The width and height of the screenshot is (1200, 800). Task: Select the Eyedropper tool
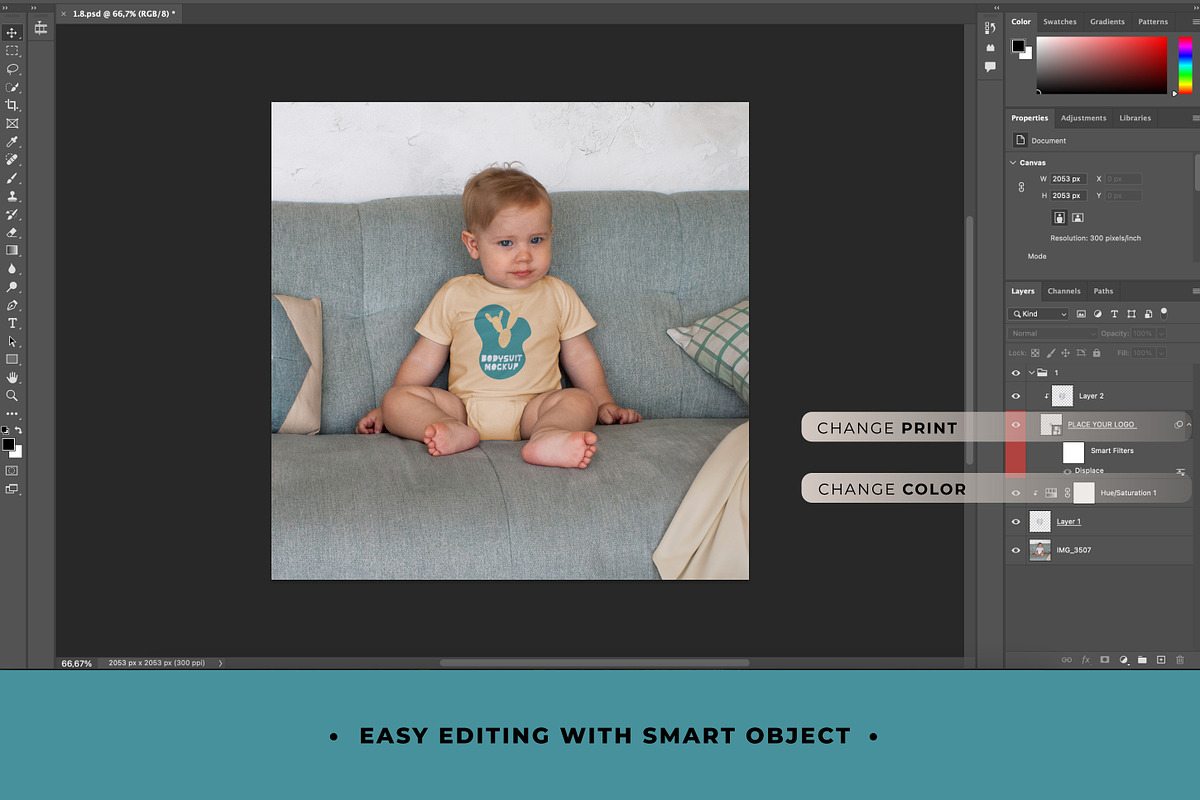13,142
